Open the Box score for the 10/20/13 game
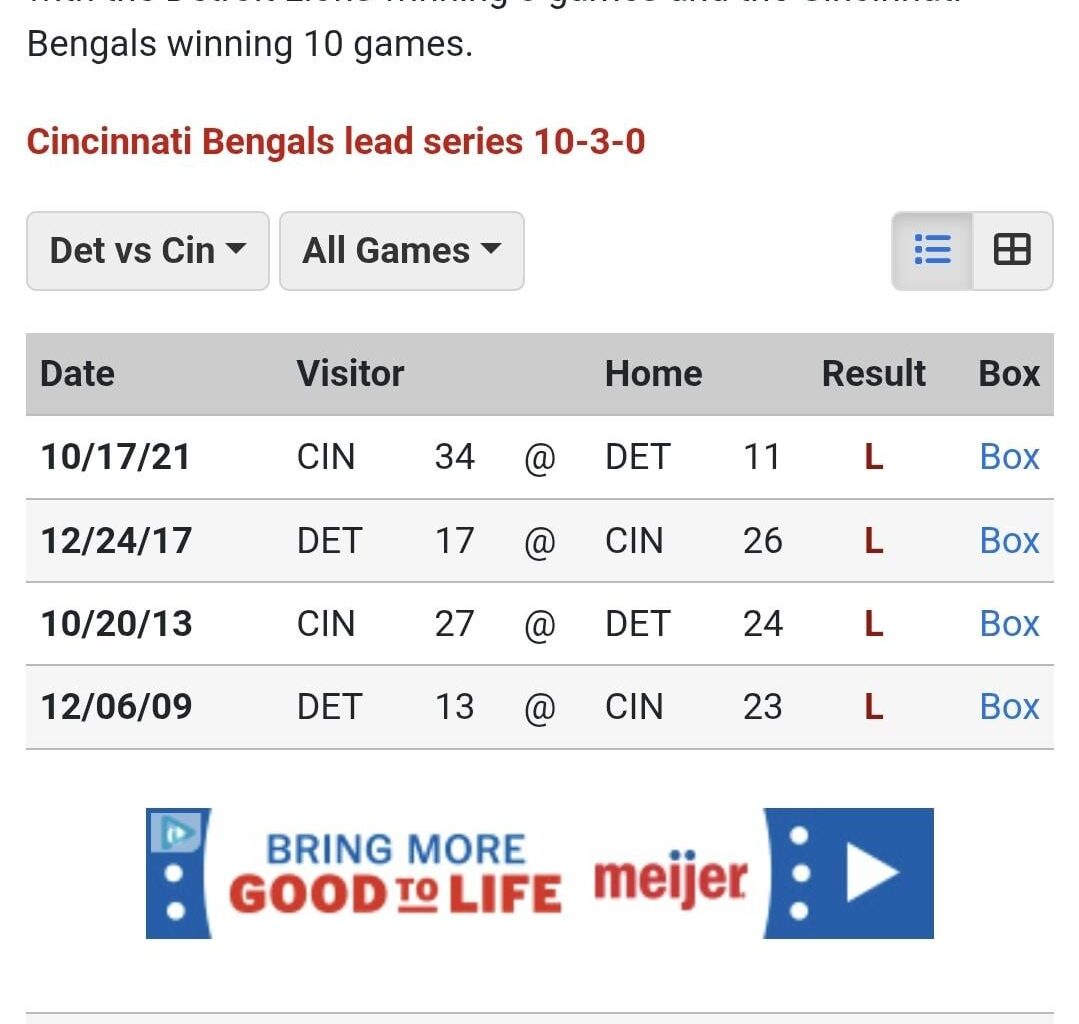 point(1009,623)
